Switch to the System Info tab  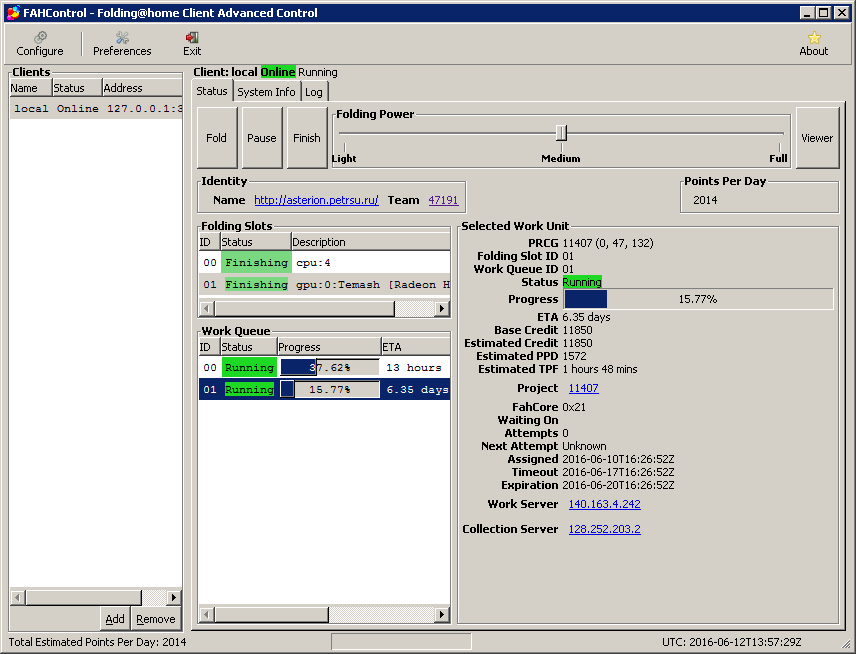point(266,92)
